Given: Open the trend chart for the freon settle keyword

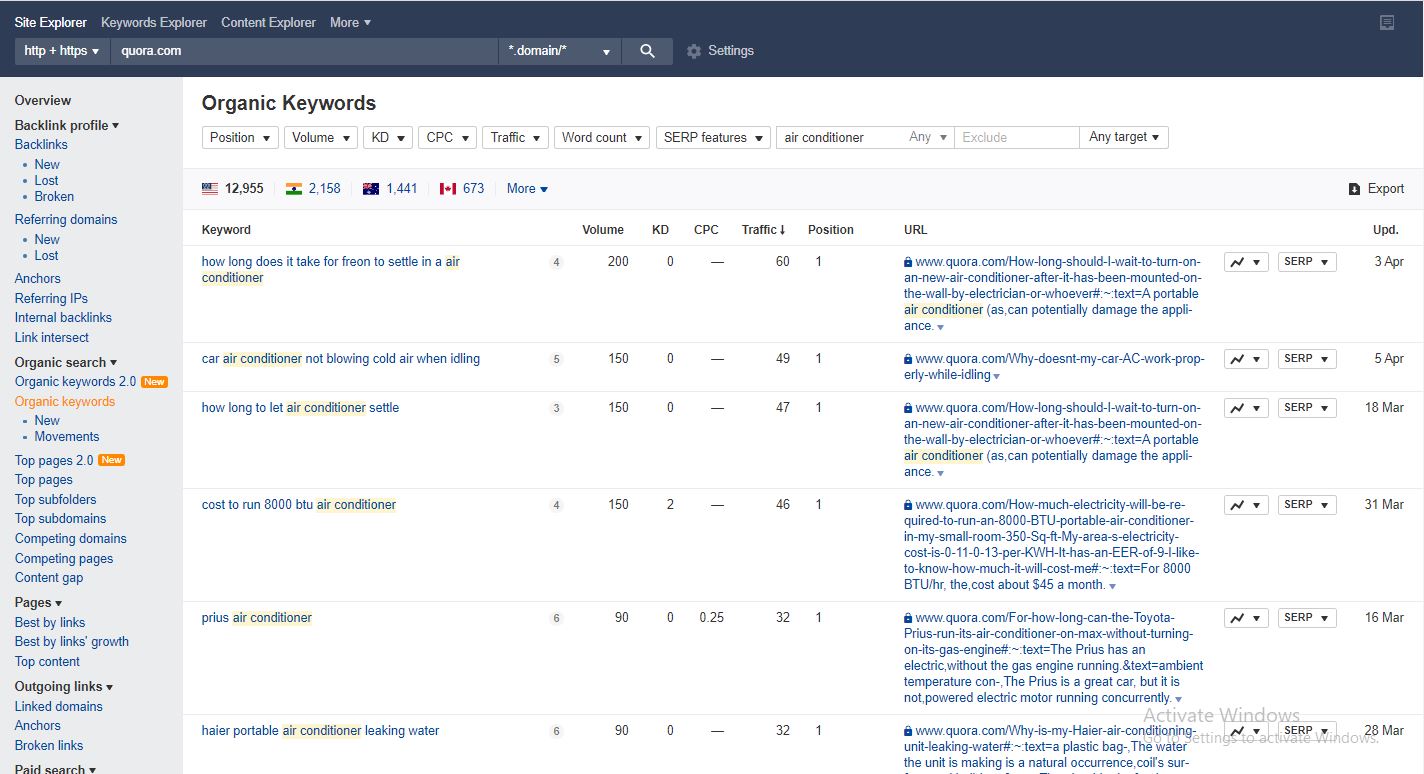Looking at the screenshot, I should pos(1246,262).
